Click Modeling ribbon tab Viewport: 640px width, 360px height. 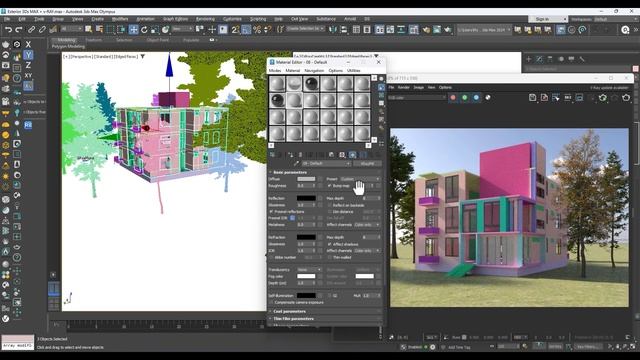[67, 40]
